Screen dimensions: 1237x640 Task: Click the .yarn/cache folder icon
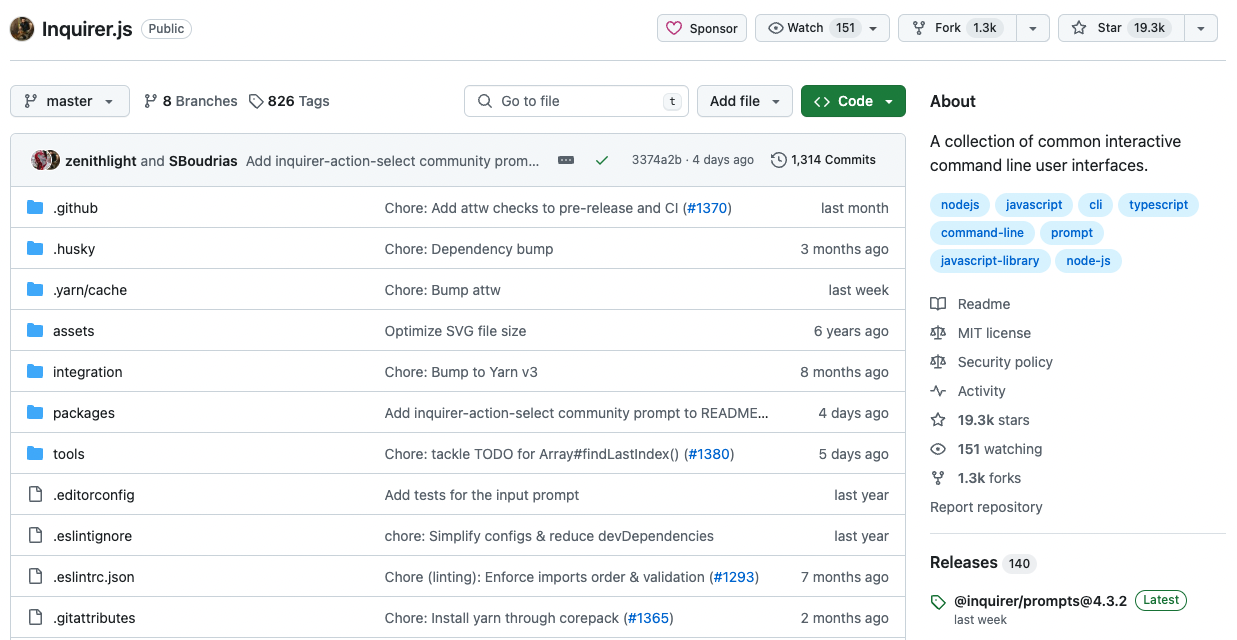35,290
